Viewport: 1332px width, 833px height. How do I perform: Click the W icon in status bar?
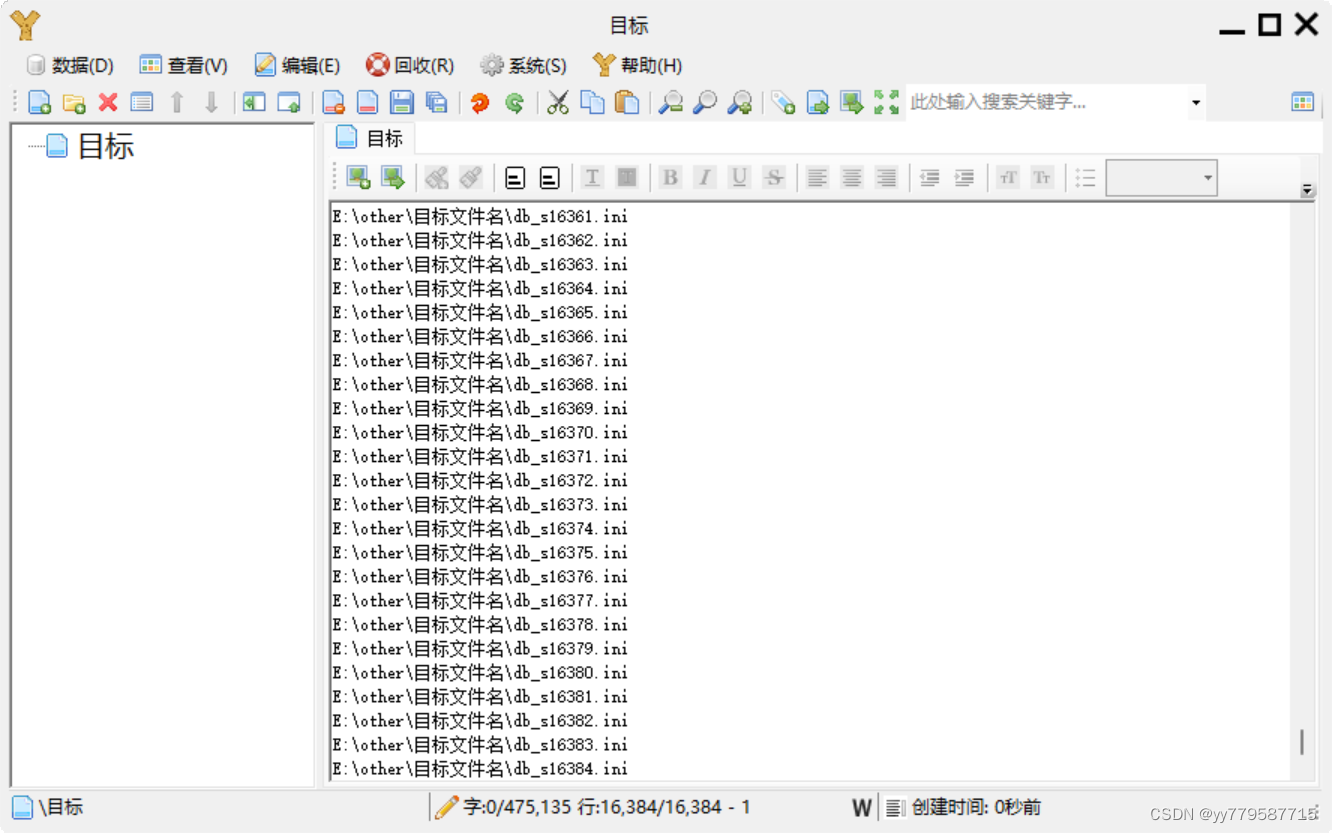(862, 808)
